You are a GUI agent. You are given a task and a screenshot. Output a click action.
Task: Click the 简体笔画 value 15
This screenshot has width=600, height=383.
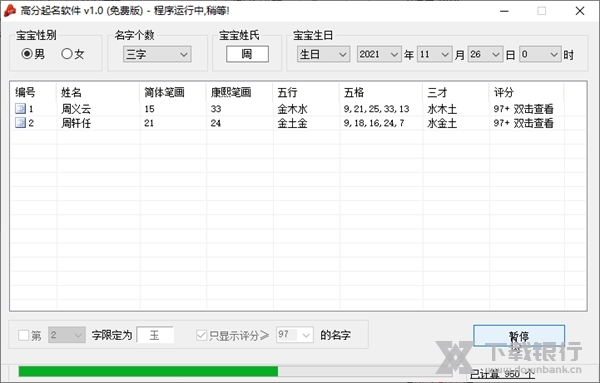(149, 109)
